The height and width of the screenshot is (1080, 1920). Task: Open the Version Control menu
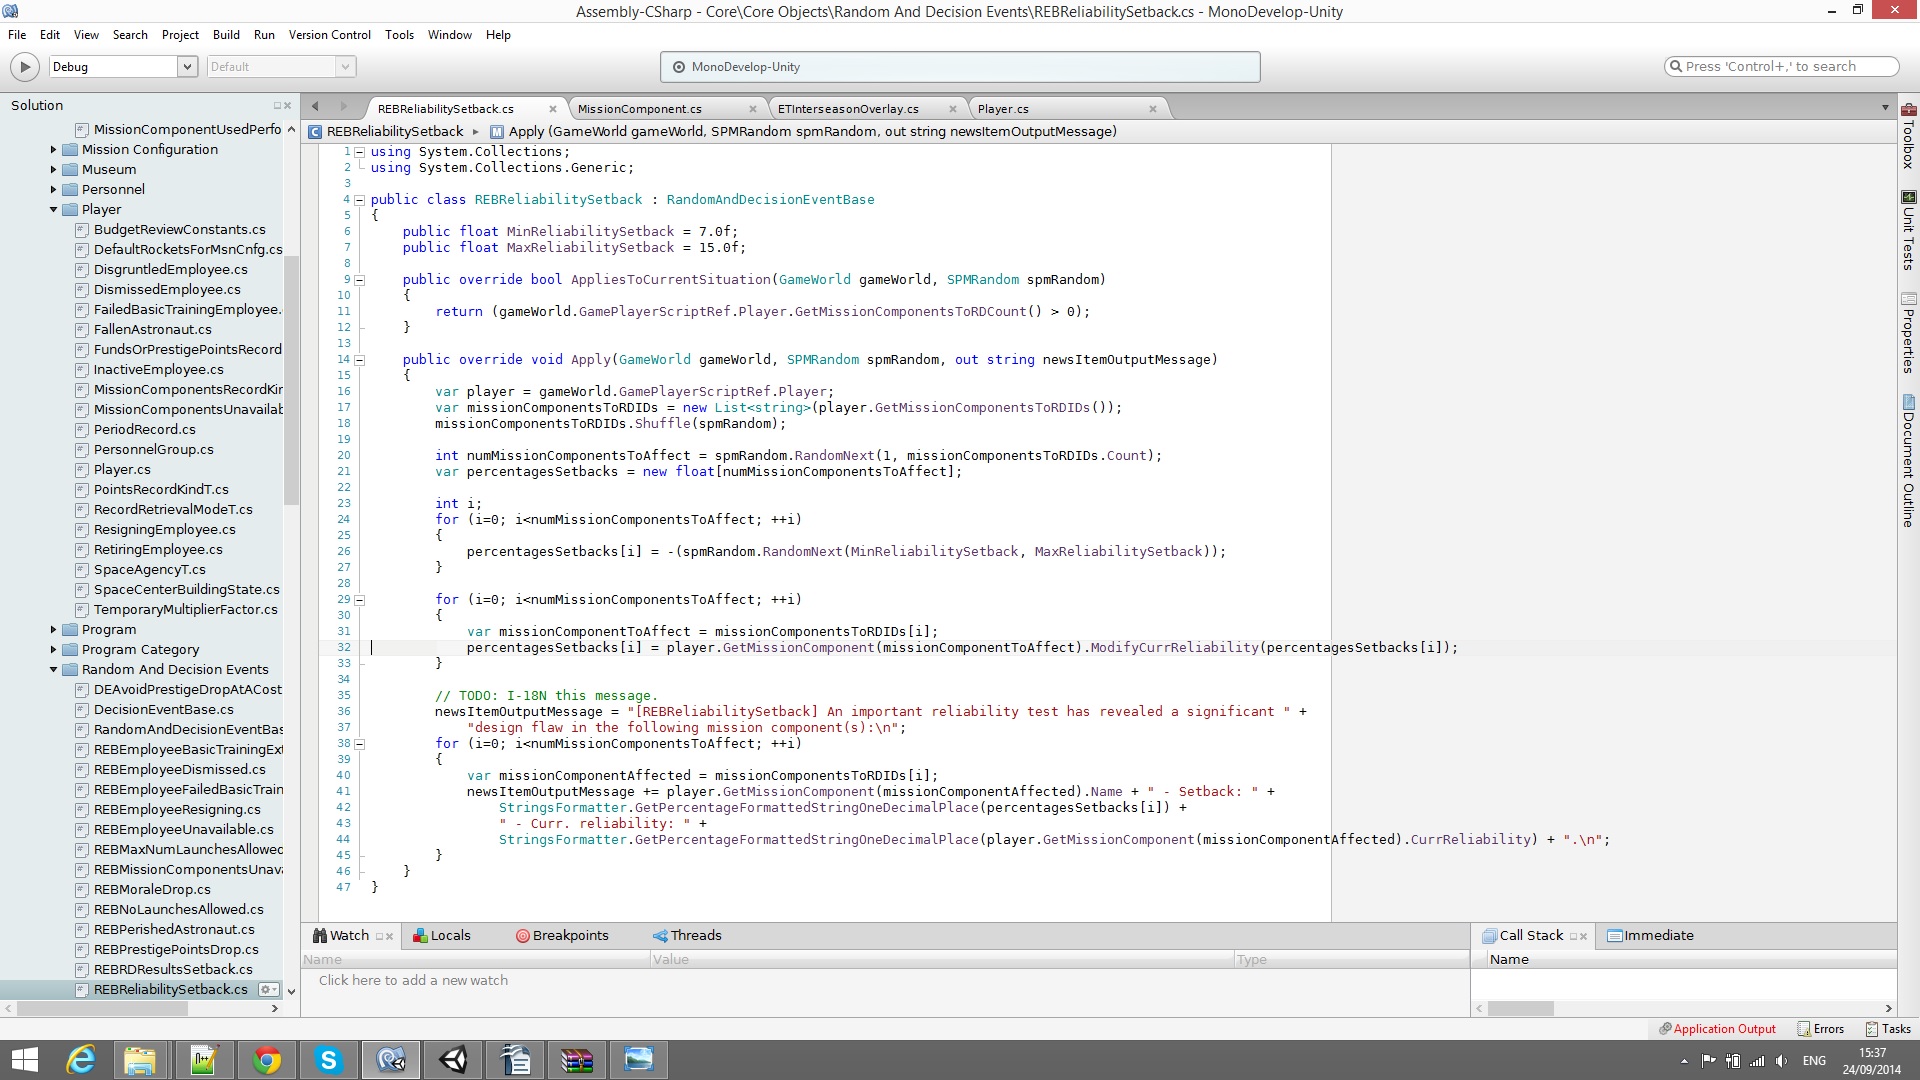click(329, 35)
